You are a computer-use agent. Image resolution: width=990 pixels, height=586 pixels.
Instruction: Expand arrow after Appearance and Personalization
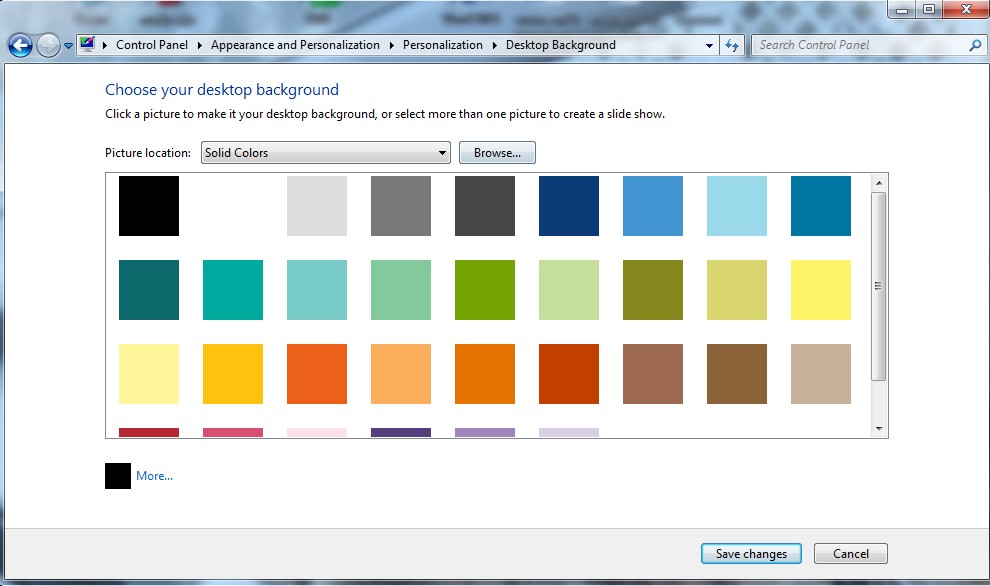(x=391, y=45)
